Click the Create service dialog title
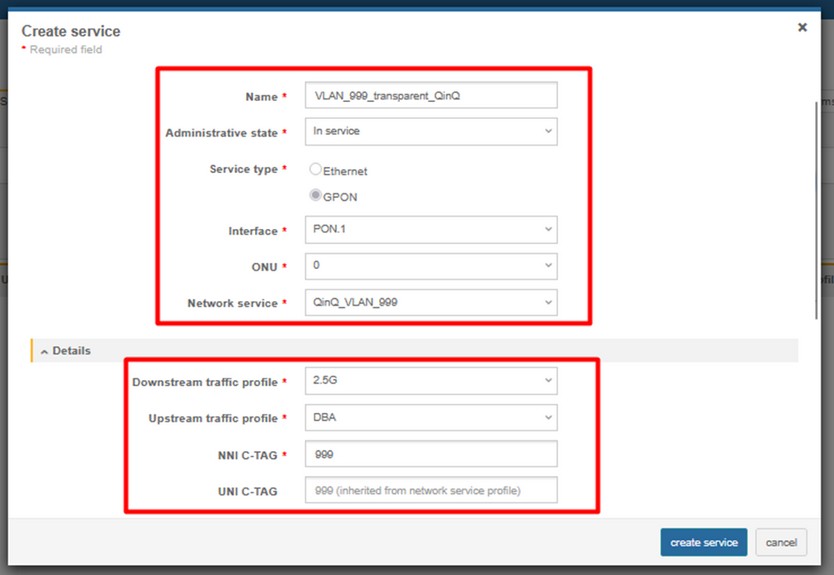 71,32
